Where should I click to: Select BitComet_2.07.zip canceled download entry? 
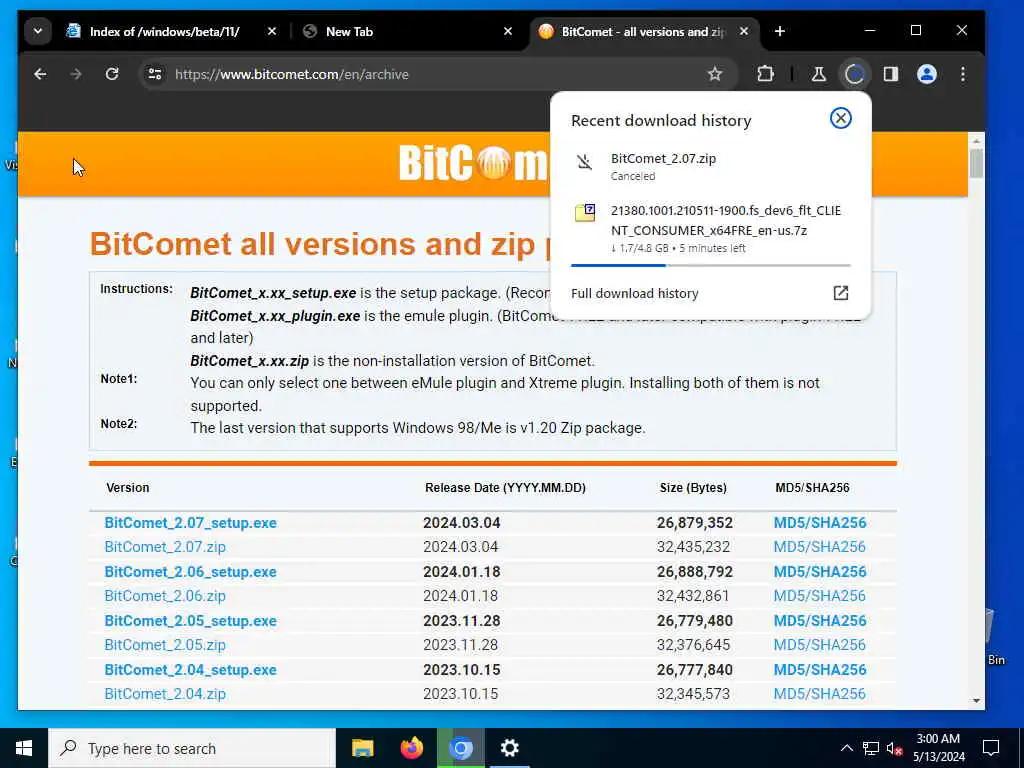711,167
